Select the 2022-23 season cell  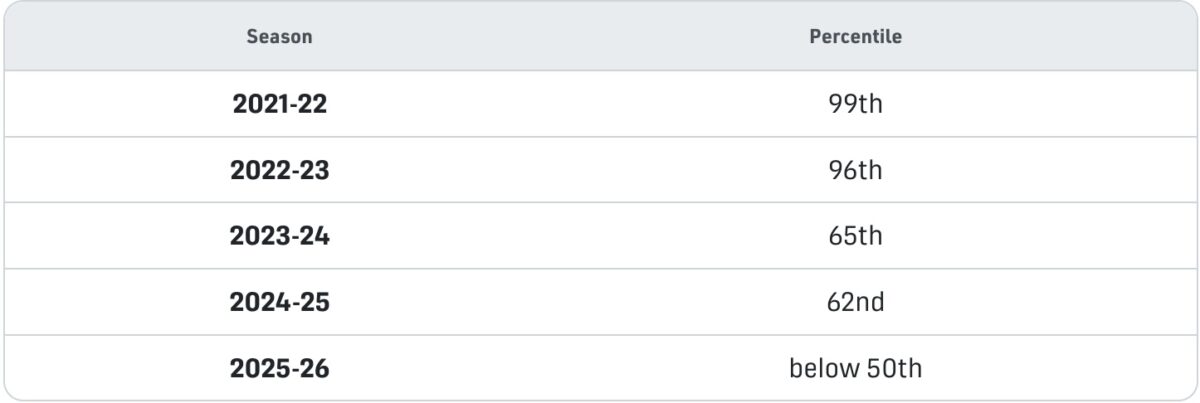coord(279,171)
